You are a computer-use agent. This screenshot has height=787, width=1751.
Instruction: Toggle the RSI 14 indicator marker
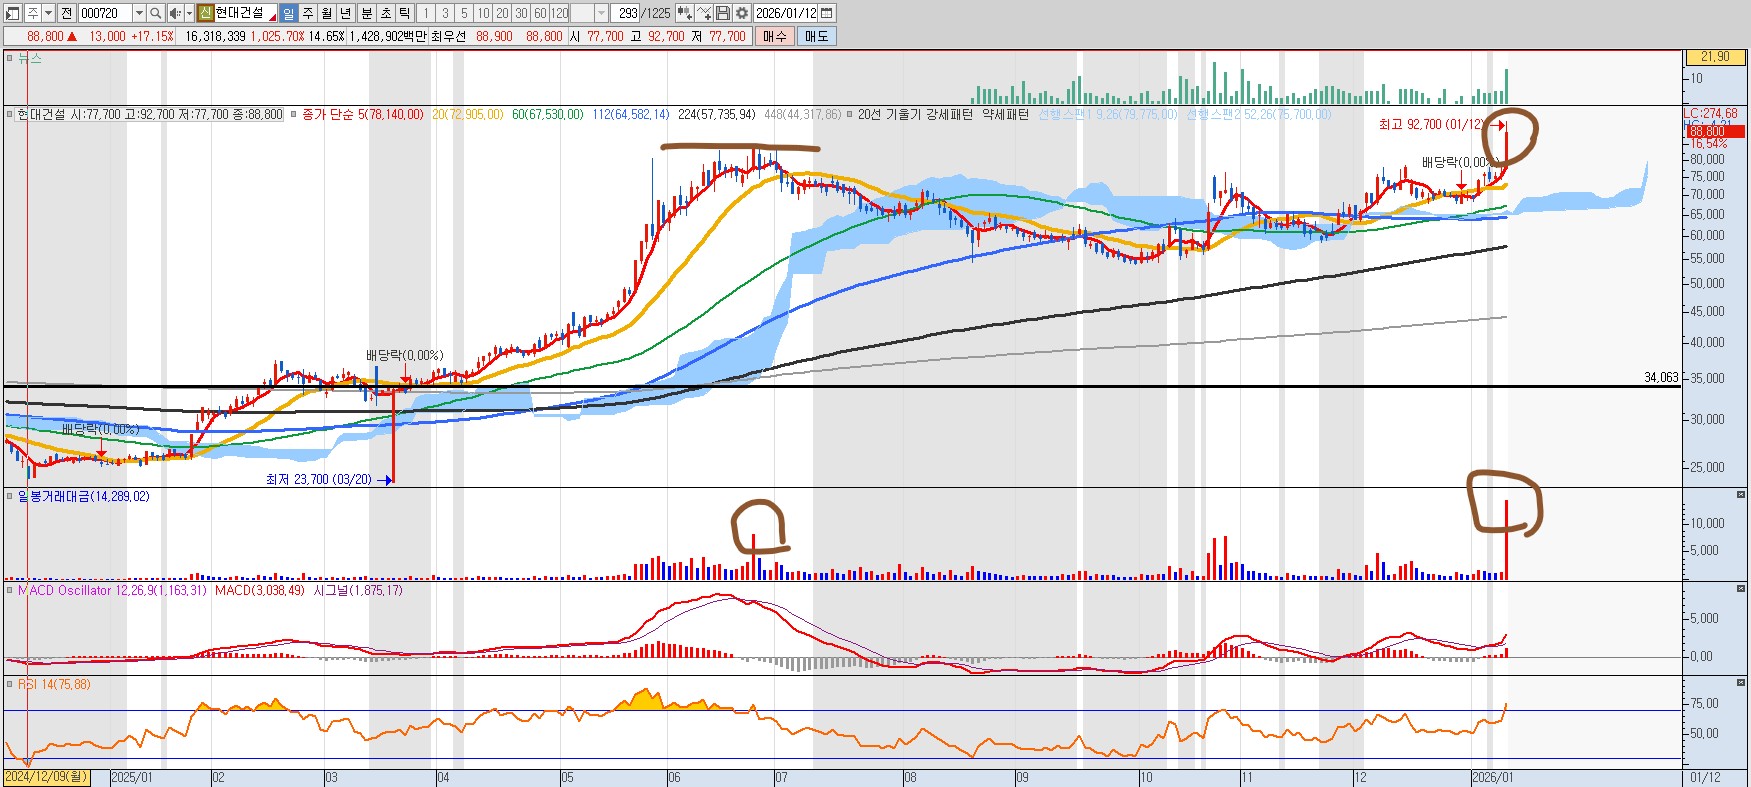click(x=10, y=684)
